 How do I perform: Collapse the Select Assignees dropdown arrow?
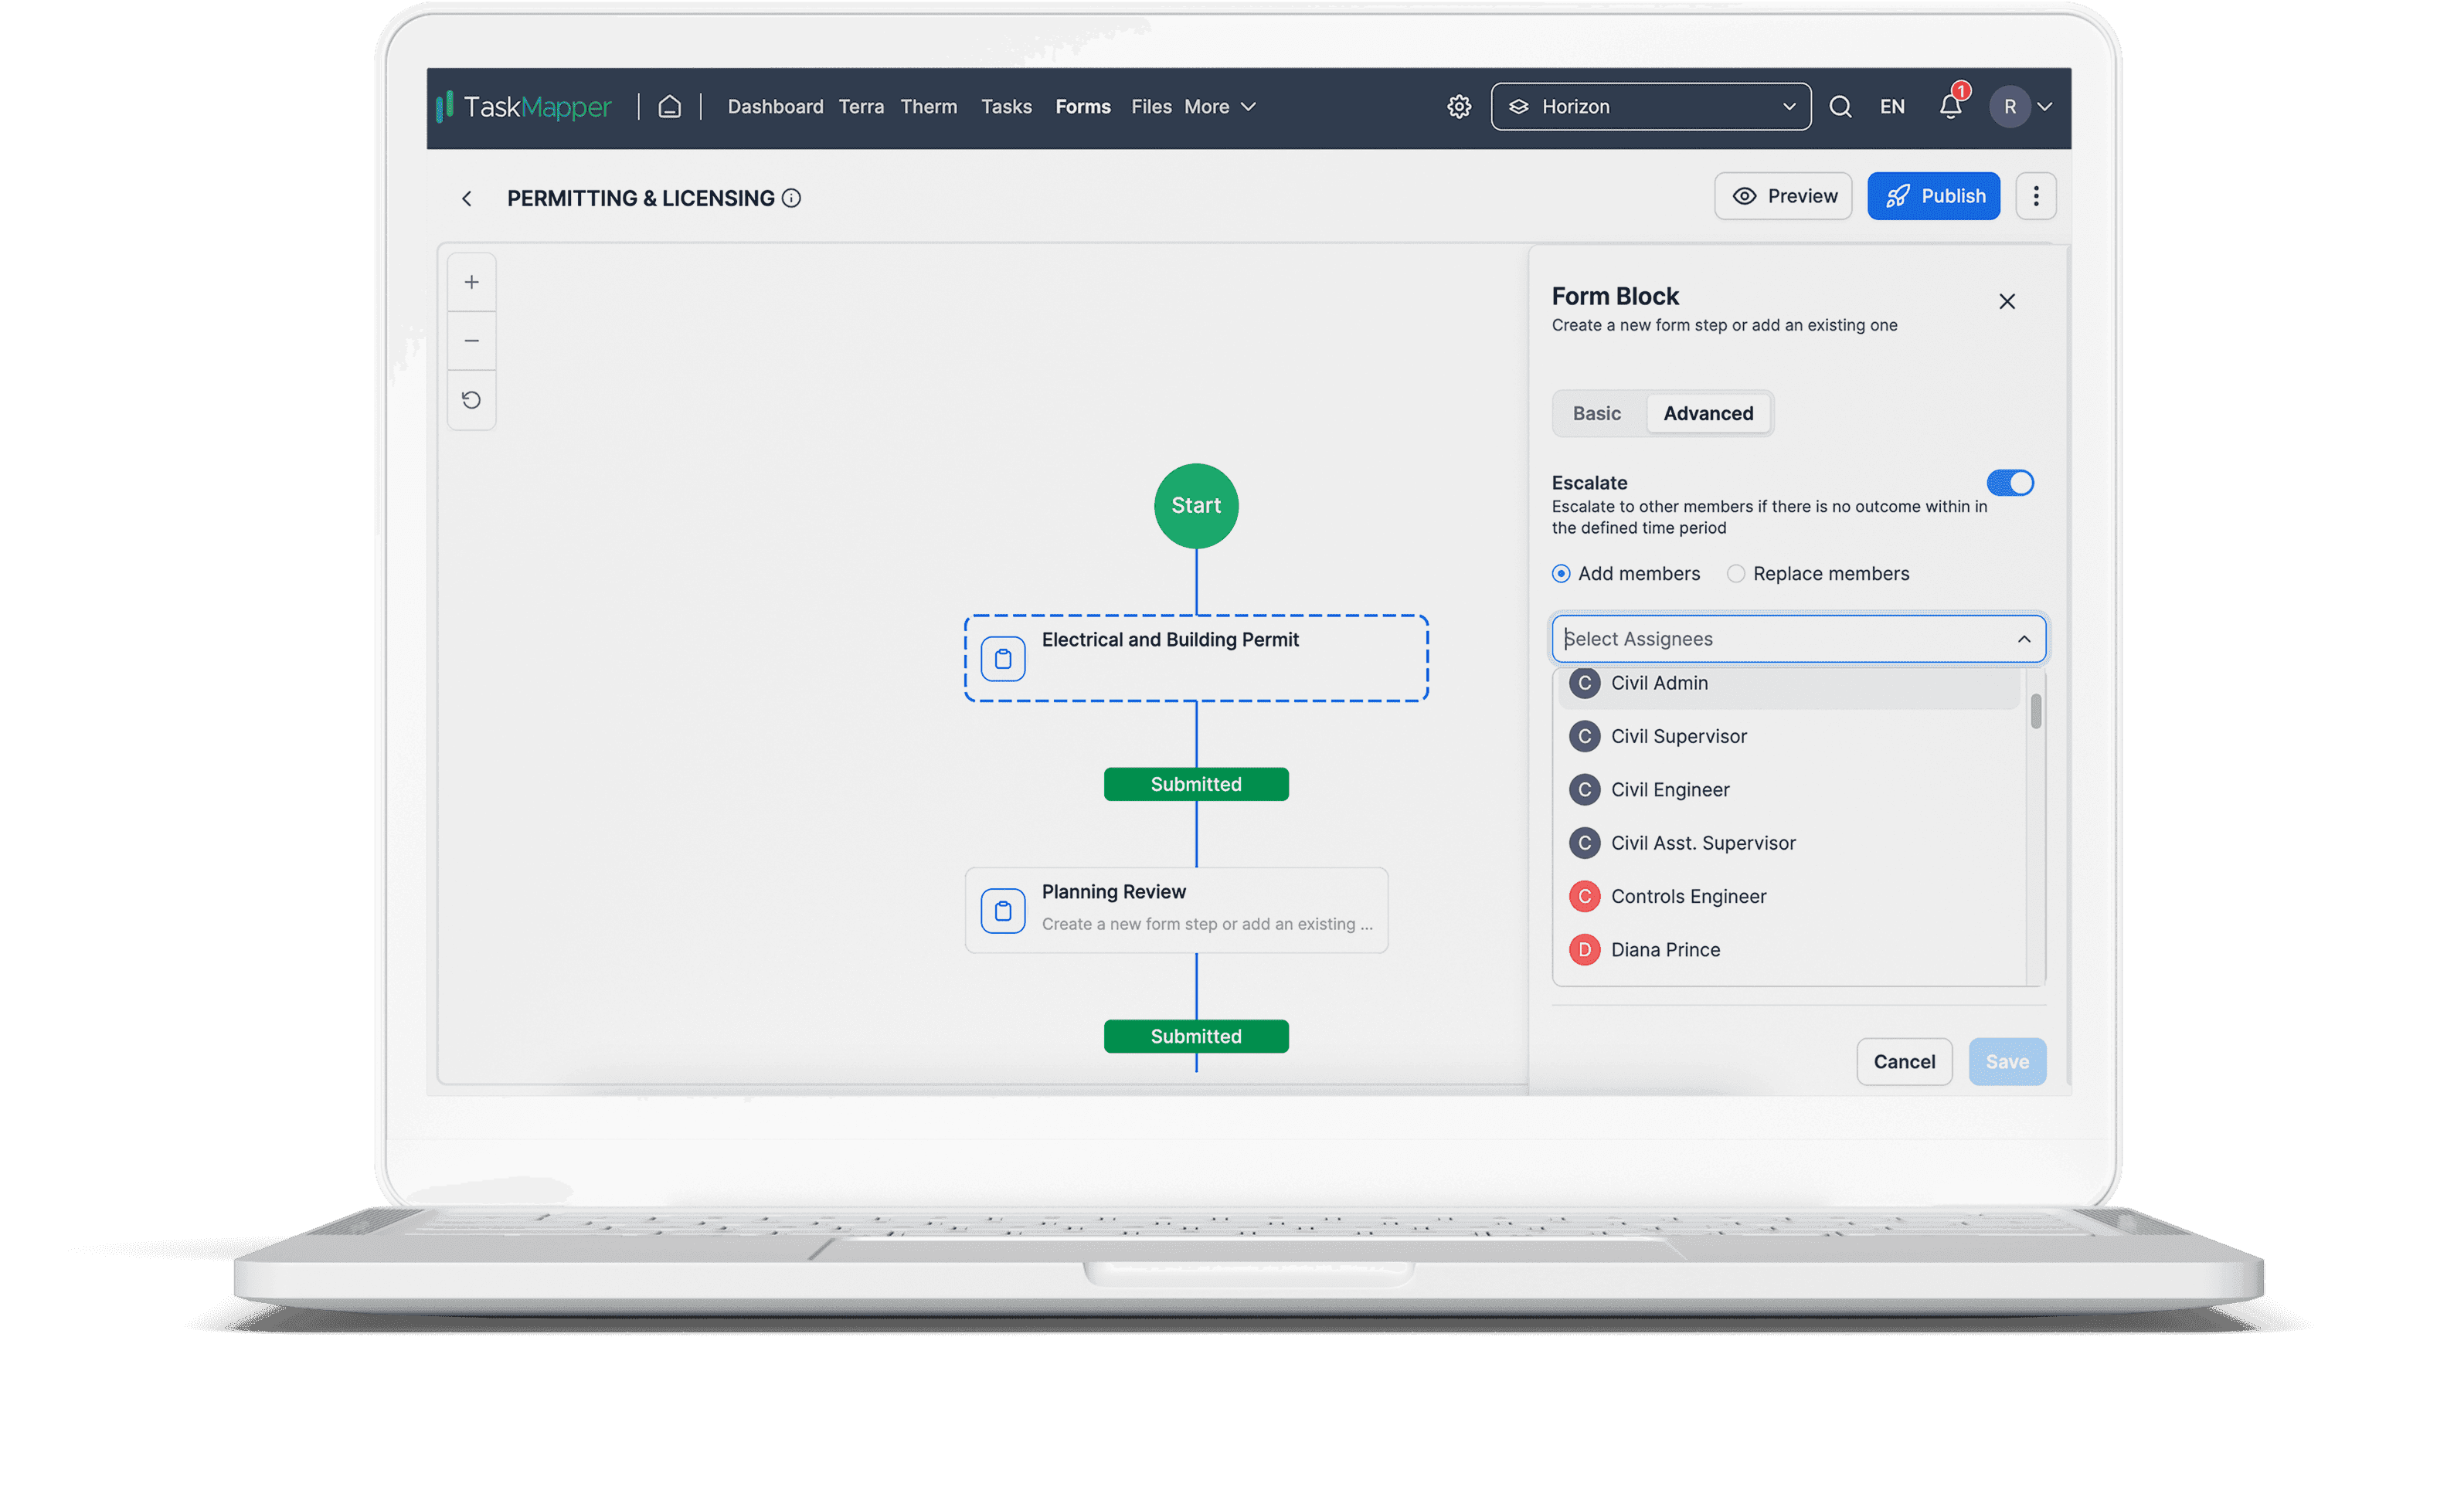click(x=2023, y=639)
